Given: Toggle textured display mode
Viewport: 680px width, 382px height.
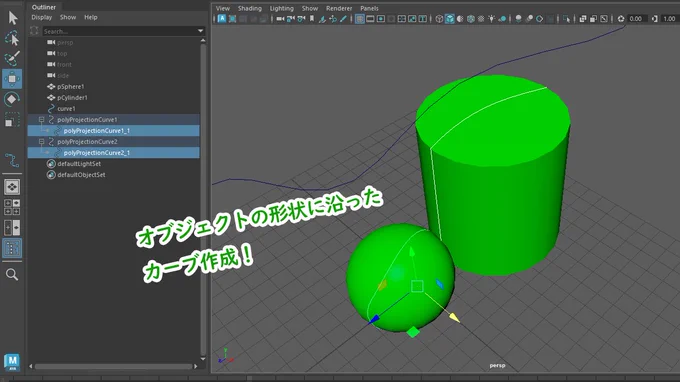Looking at the screenshot, I should [x=481, y=19].
